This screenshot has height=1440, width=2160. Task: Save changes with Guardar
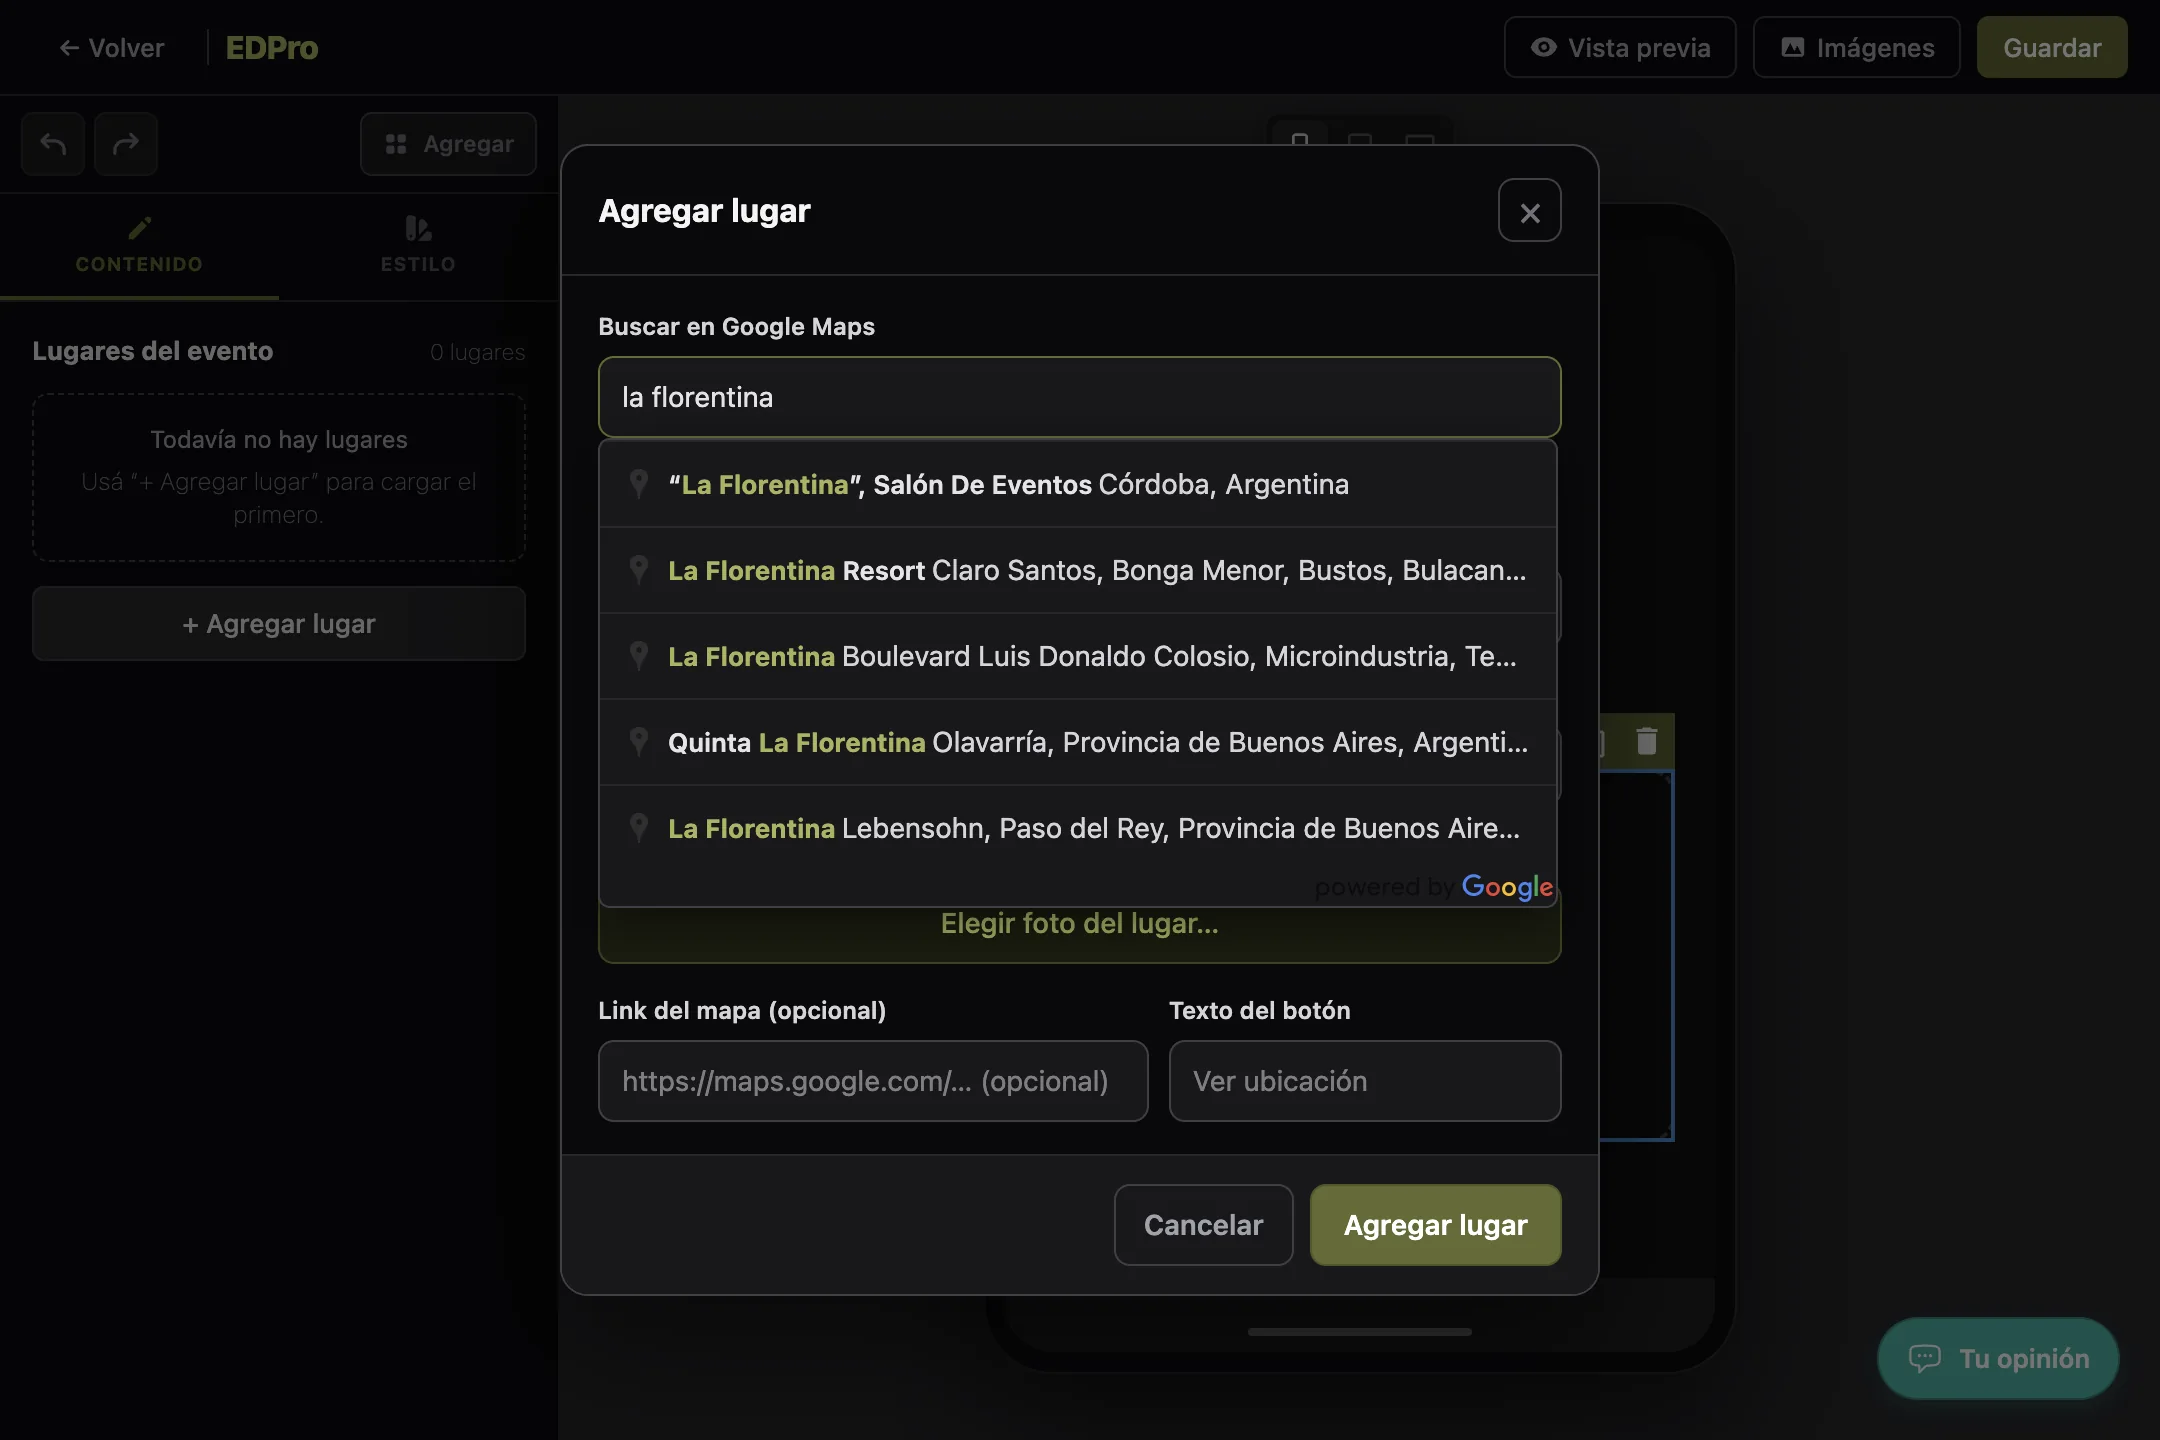(2052, 48)
